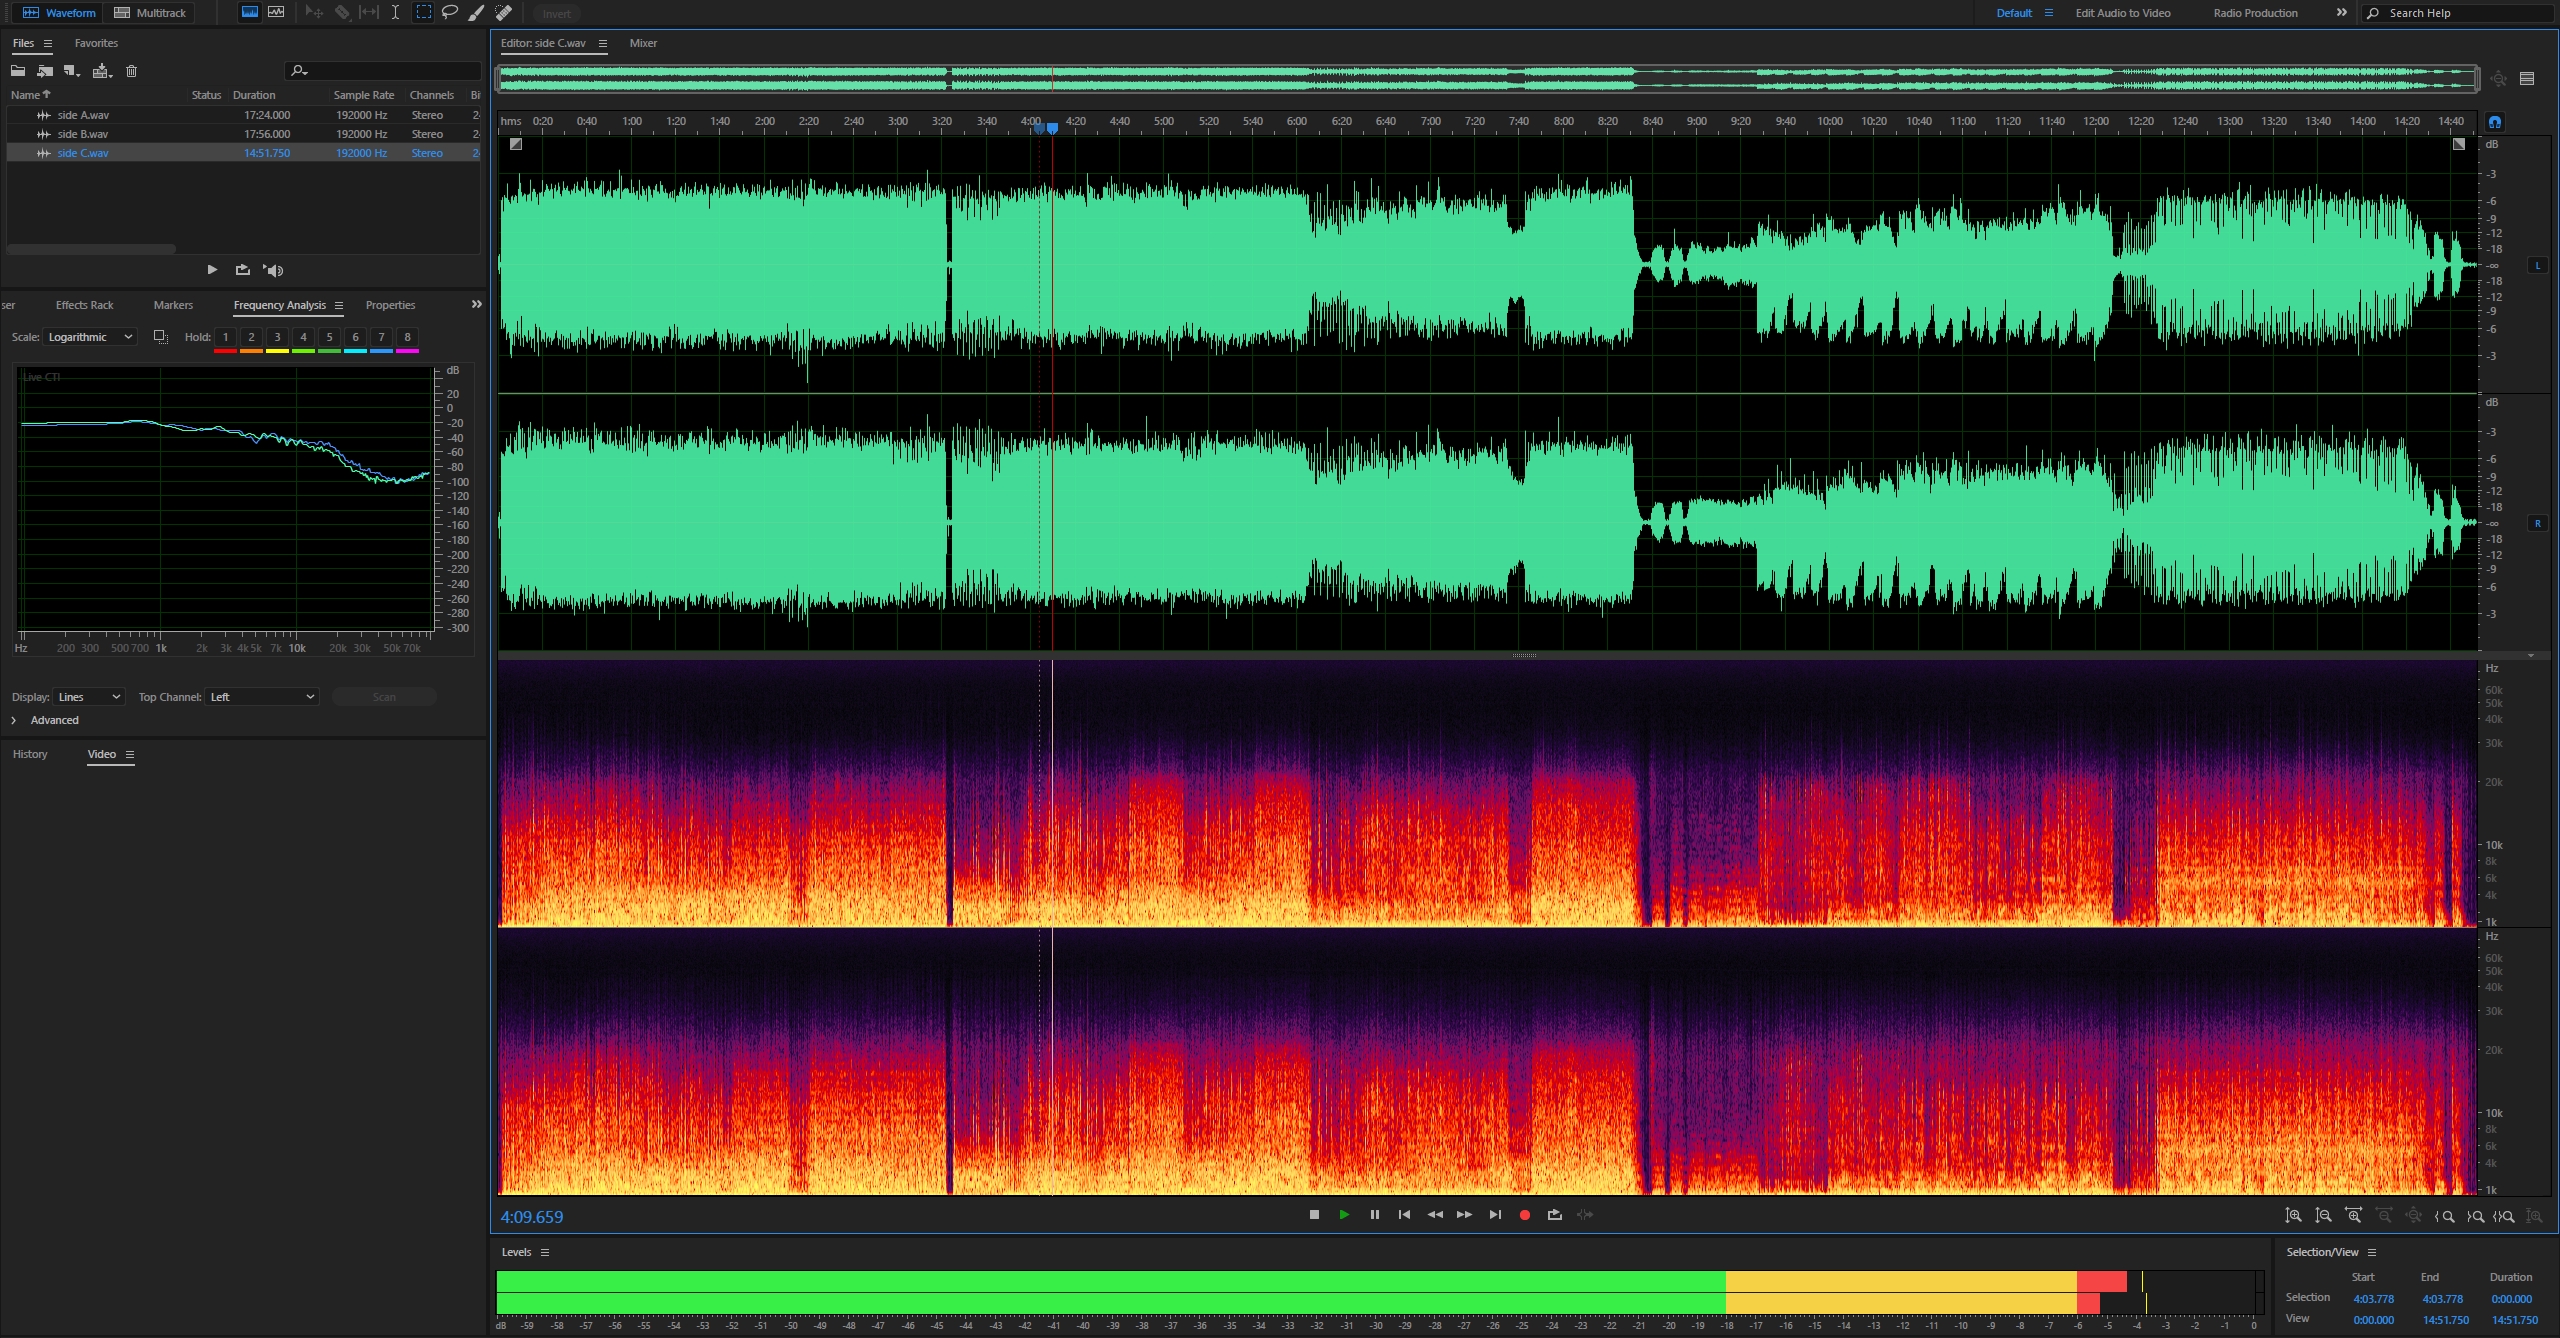Open the Top Channel Left dropdown

pos(262,697)
